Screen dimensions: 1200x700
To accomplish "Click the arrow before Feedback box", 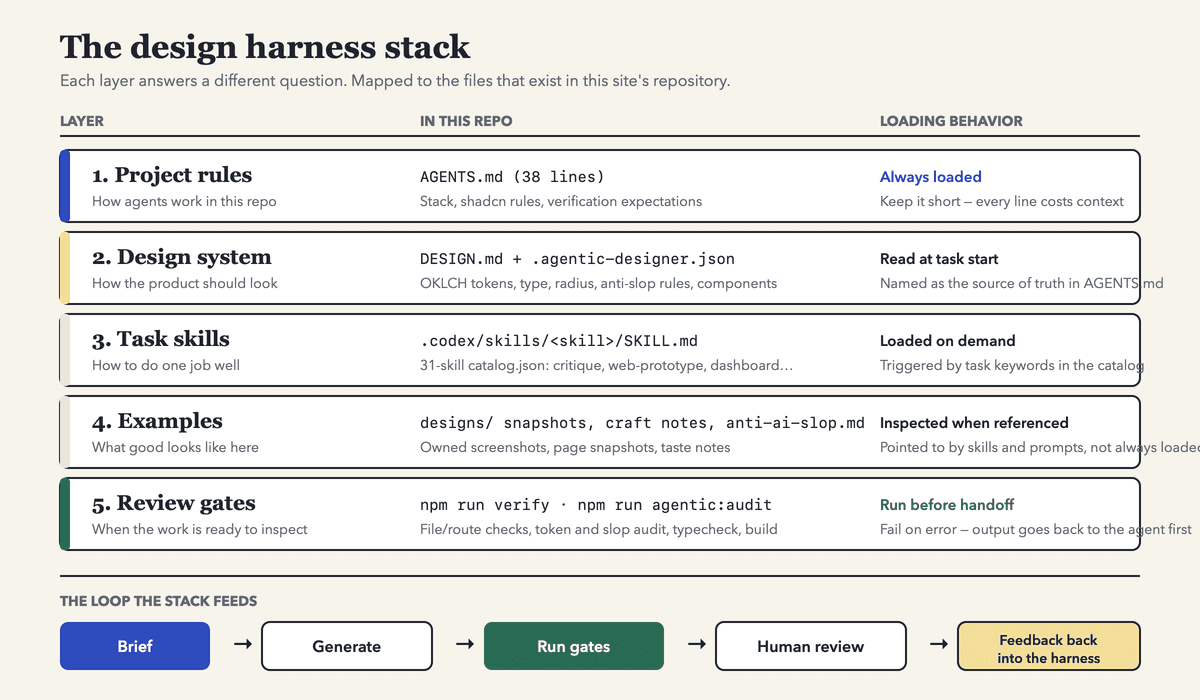I will click(x=938, y=645).
